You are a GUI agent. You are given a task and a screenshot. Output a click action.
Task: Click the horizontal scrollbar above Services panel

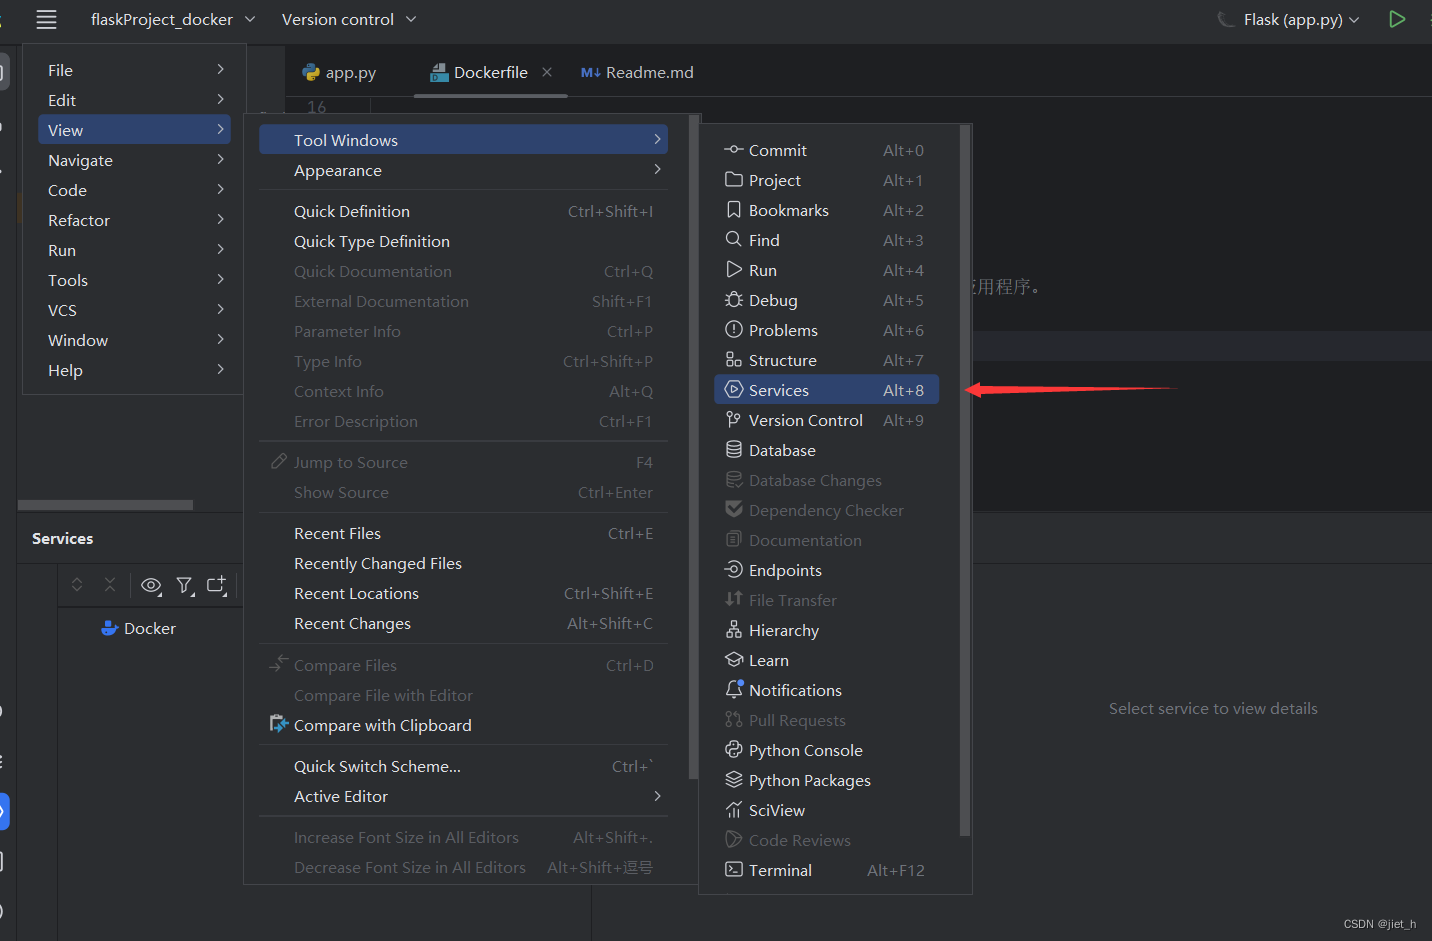105,505
